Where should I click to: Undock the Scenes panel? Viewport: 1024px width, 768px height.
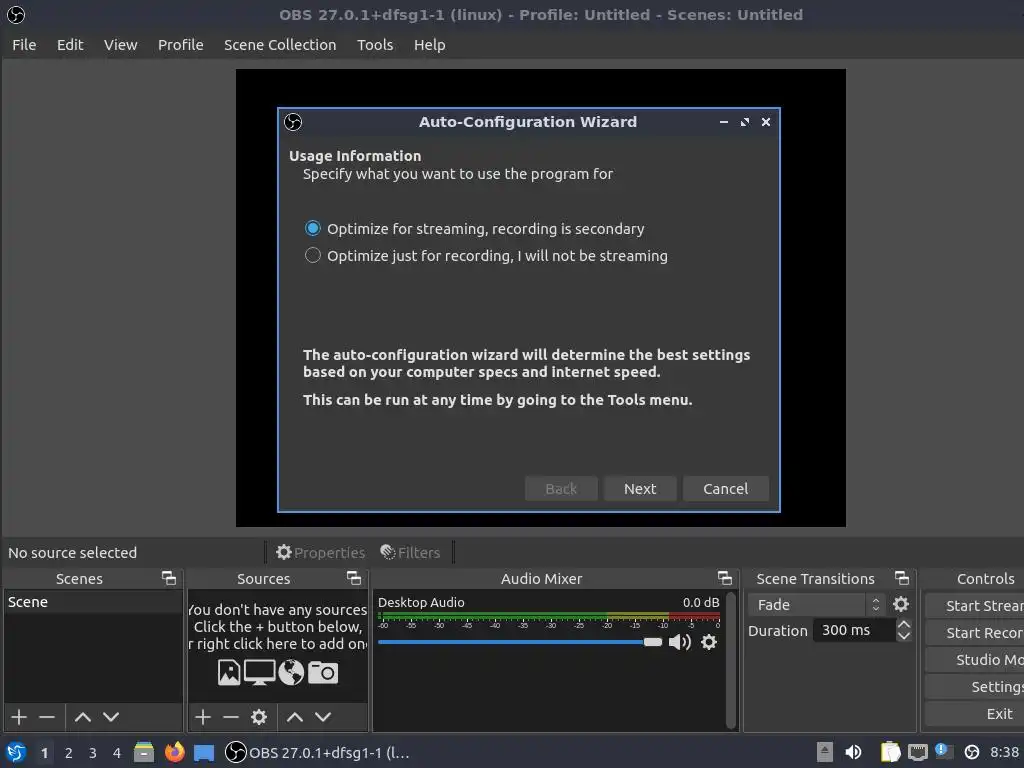click(169, 578)
